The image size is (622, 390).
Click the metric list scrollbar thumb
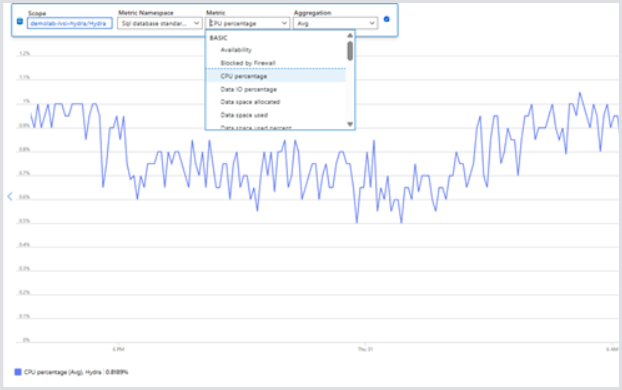[350, 51]
